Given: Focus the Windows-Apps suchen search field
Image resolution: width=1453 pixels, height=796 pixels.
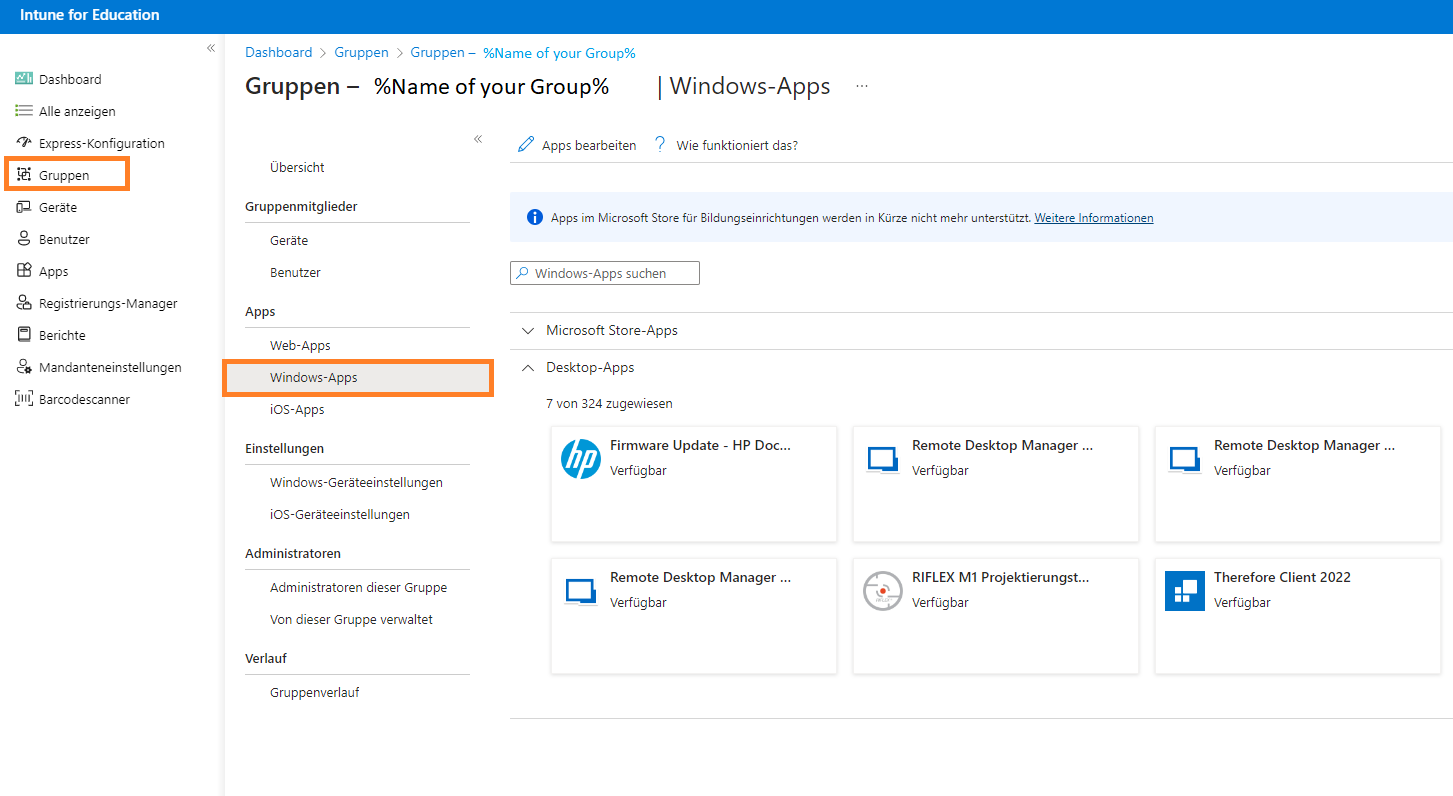Looking at the screenshot, I should pyautogui.click(x=605, y=273).
